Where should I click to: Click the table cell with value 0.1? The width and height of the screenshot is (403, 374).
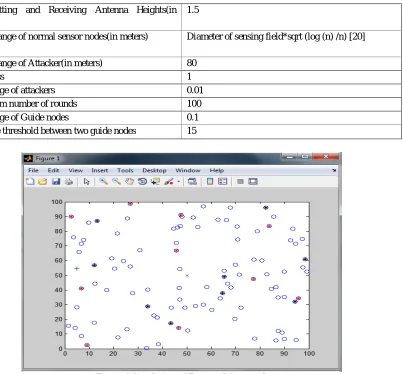pos(291,118)
